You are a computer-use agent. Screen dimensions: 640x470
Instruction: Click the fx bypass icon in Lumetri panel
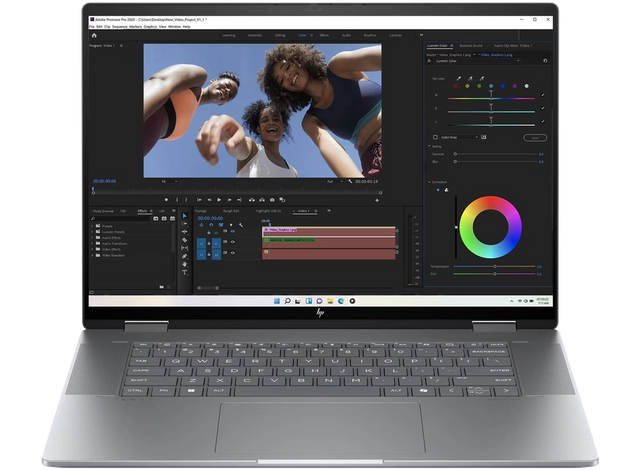click(x=429, y=61)
